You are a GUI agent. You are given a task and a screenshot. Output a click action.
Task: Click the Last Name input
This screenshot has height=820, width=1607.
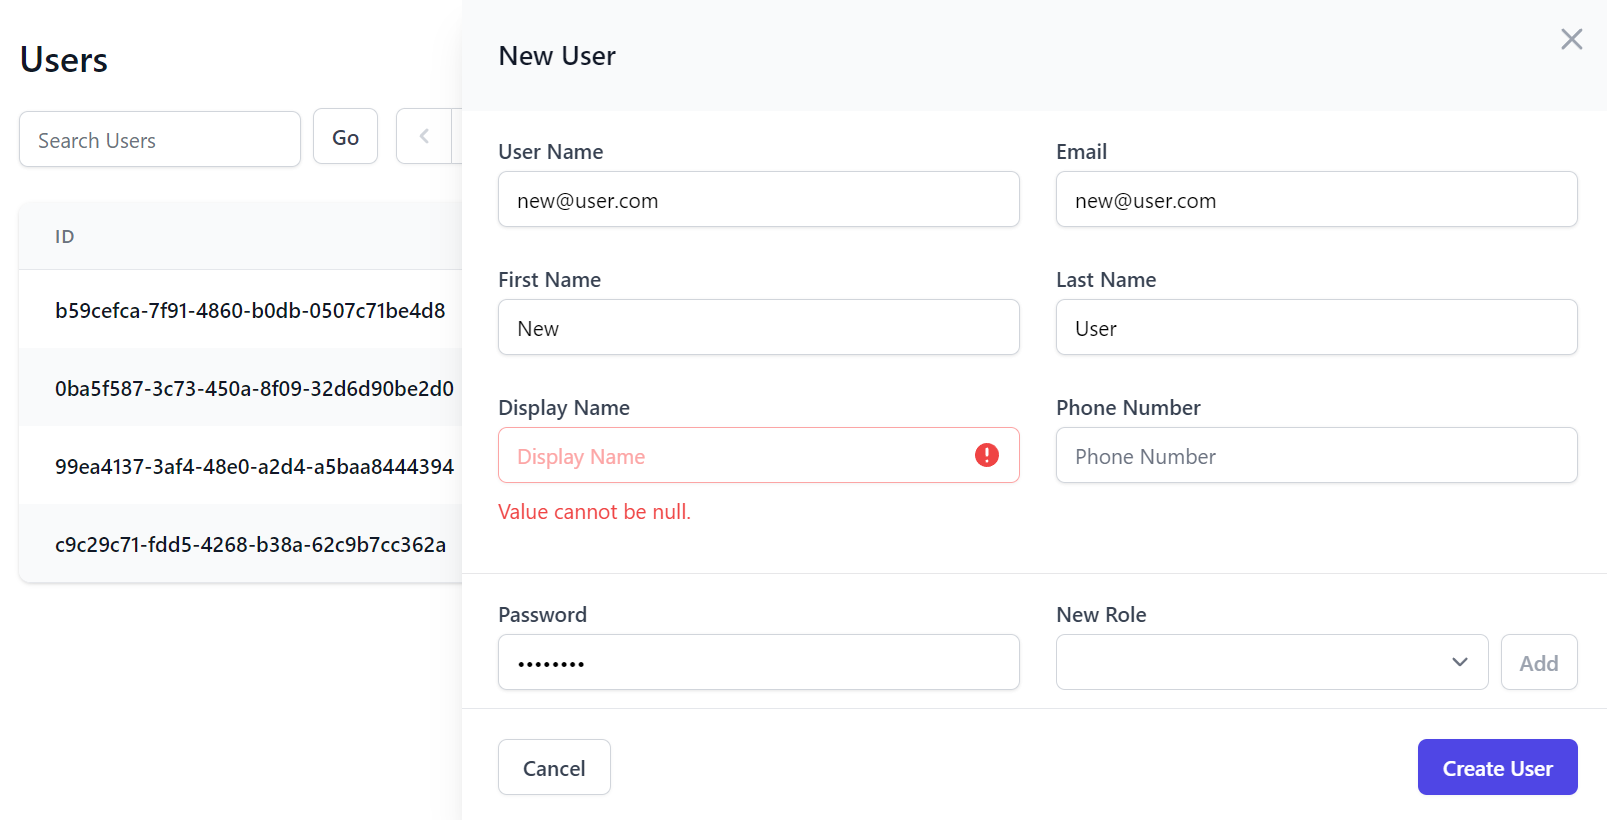click(1316, 327)
